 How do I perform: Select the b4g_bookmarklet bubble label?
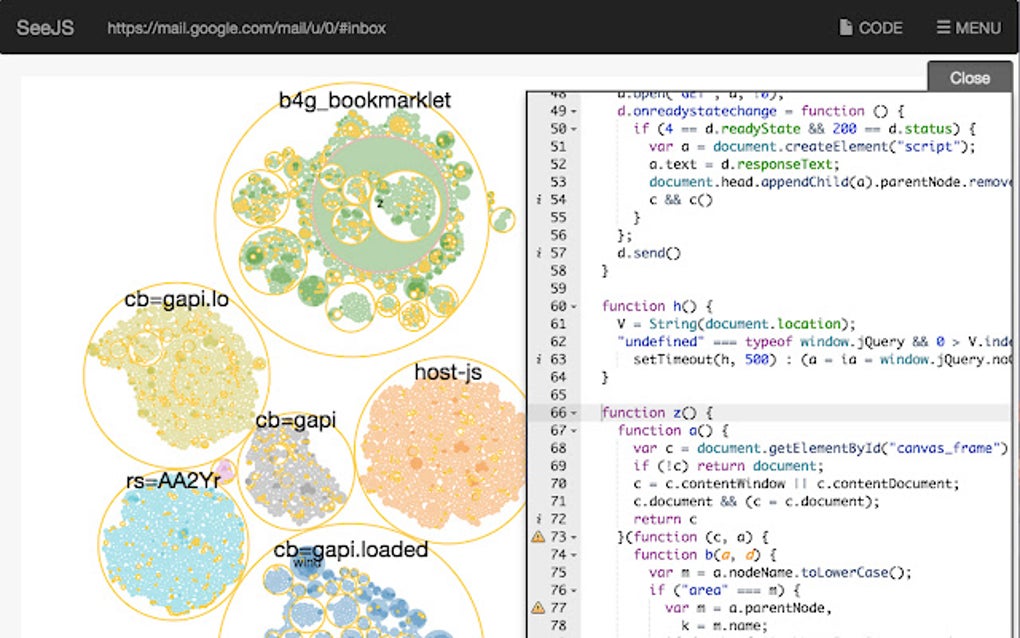coord(364,100)
